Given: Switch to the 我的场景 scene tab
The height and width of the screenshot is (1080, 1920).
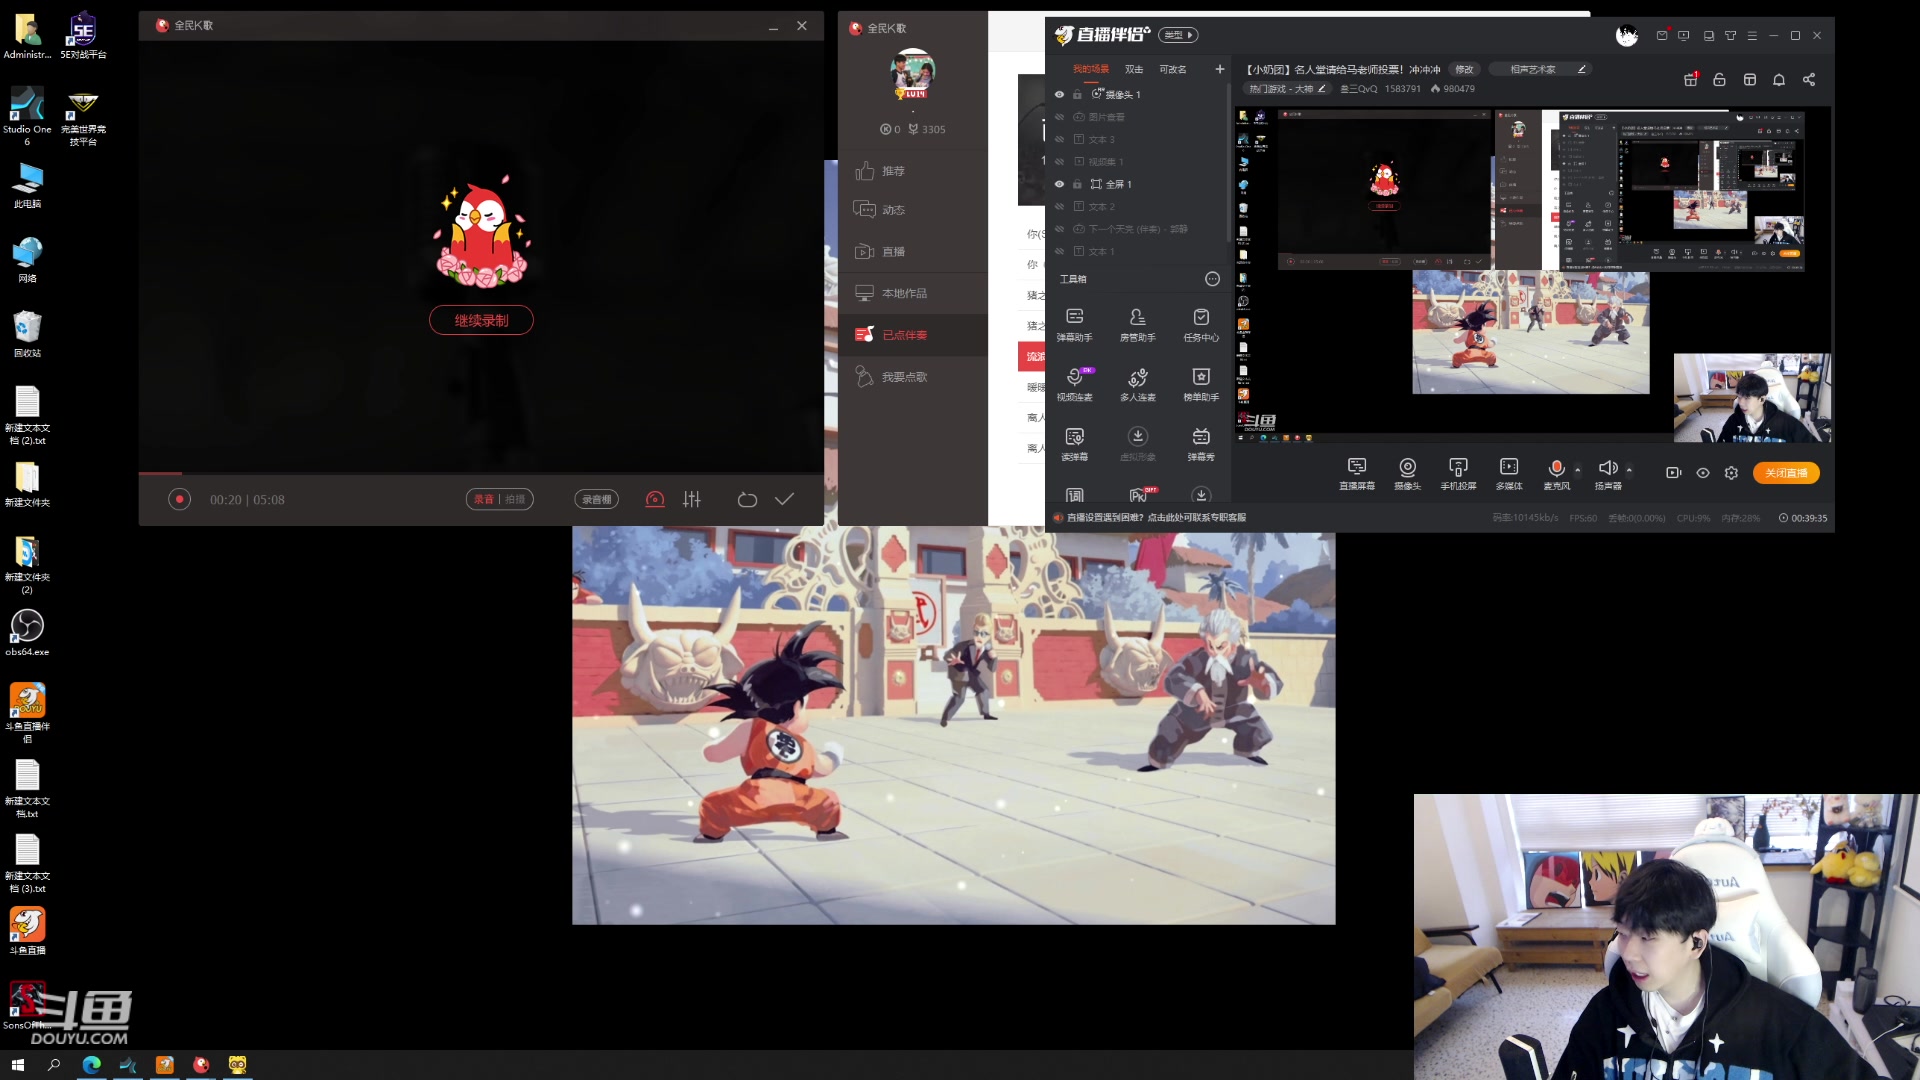Looking at the screenshot, I should 1090,69.
